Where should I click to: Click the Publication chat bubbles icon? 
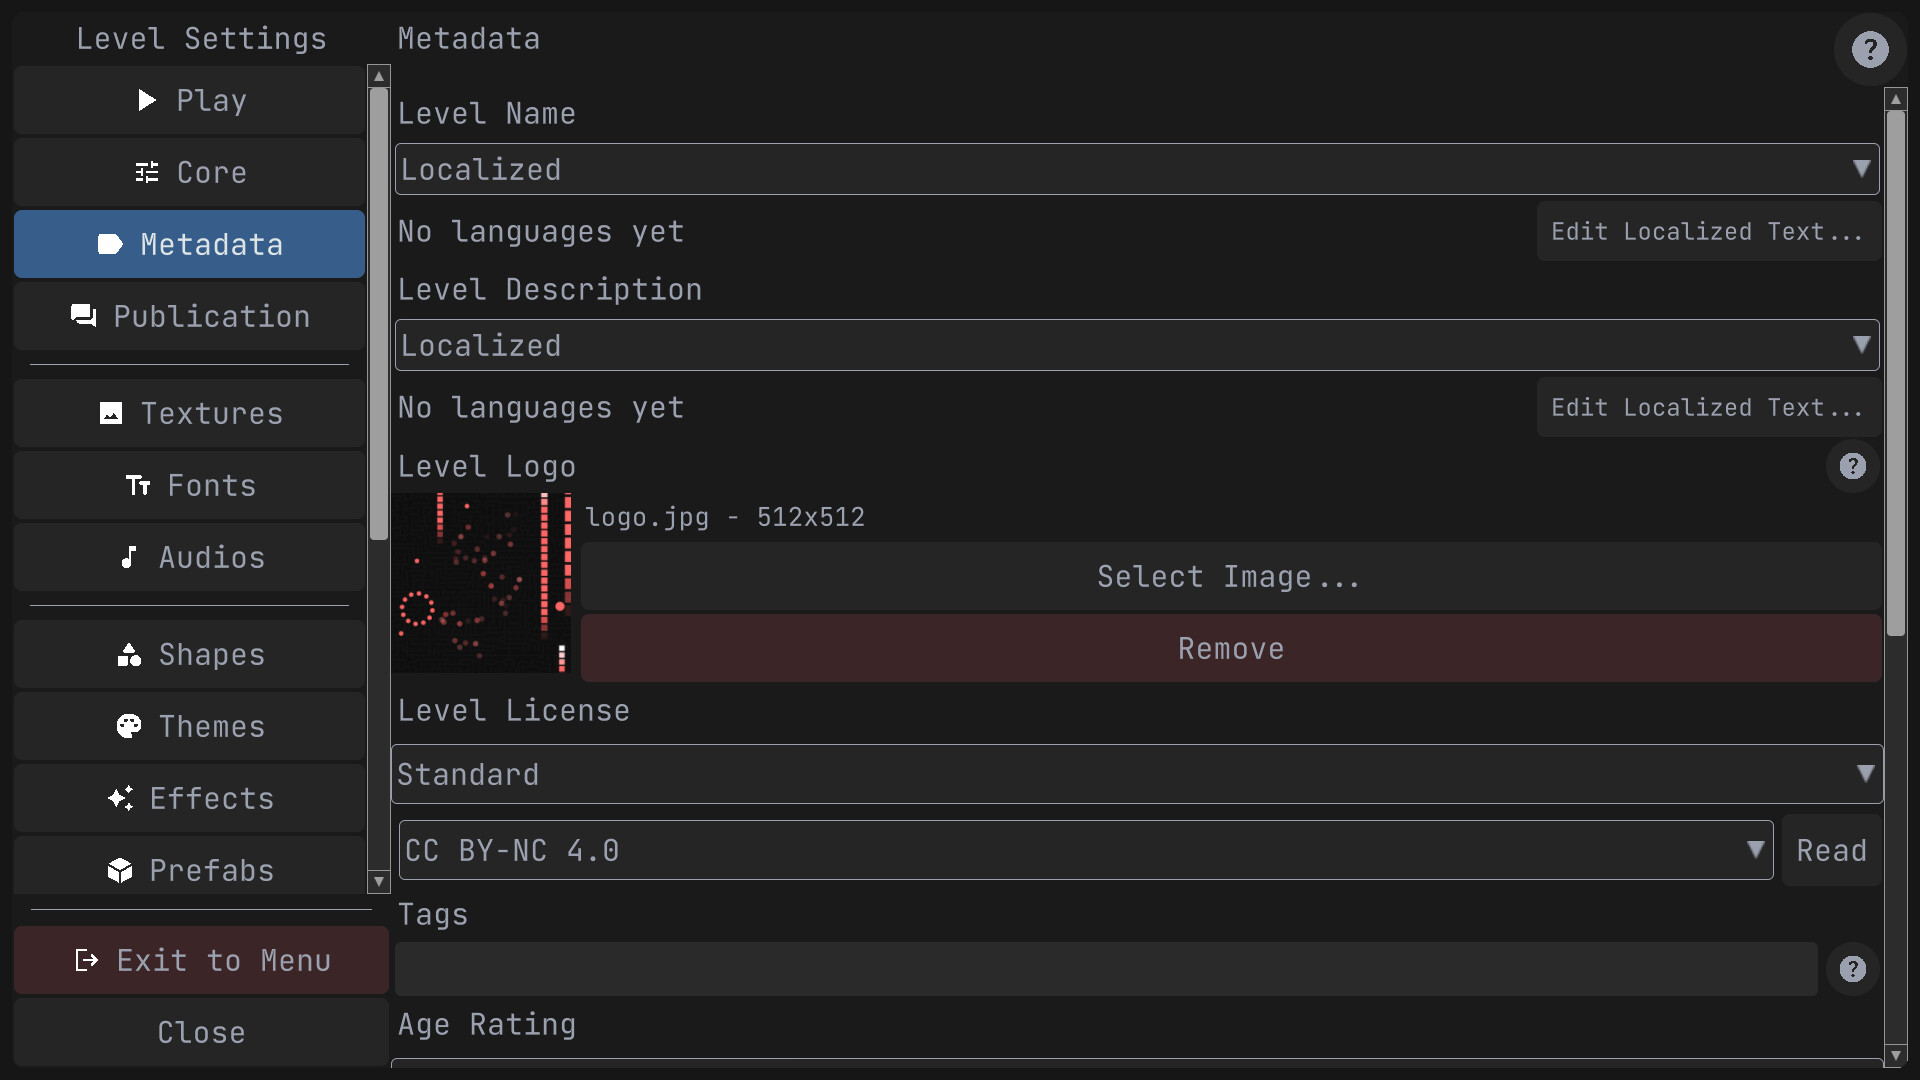coord(84,316)
